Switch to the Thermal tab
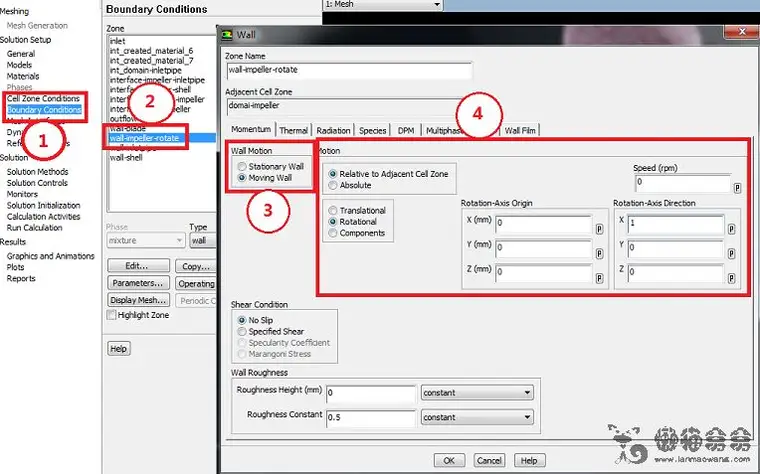The width and height of the screenshot is (760, 474). [293, 130]
